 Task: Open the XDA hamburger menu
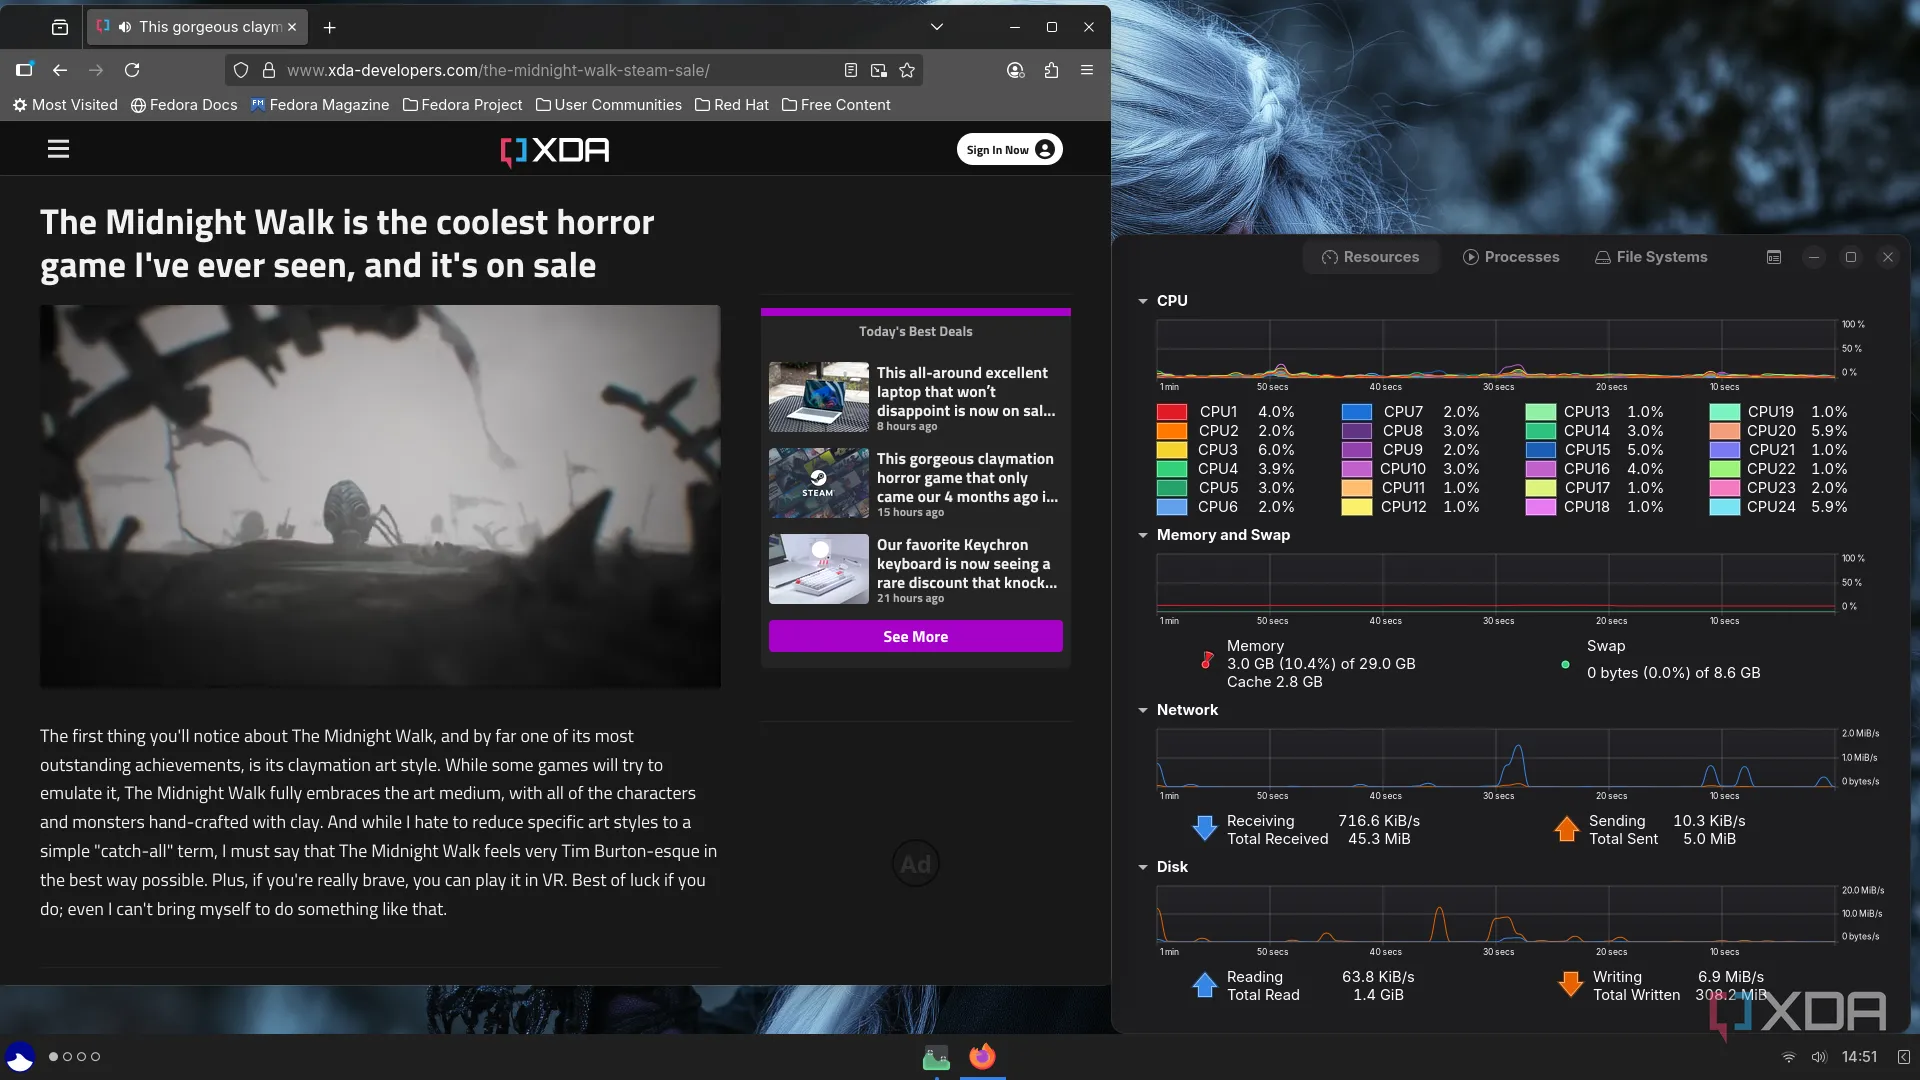[58, 149]
